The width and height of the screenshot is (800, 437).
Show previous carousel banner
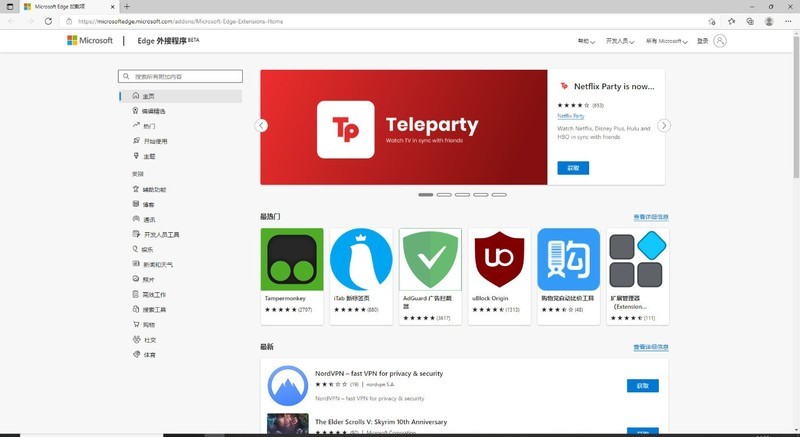[261, 125]
